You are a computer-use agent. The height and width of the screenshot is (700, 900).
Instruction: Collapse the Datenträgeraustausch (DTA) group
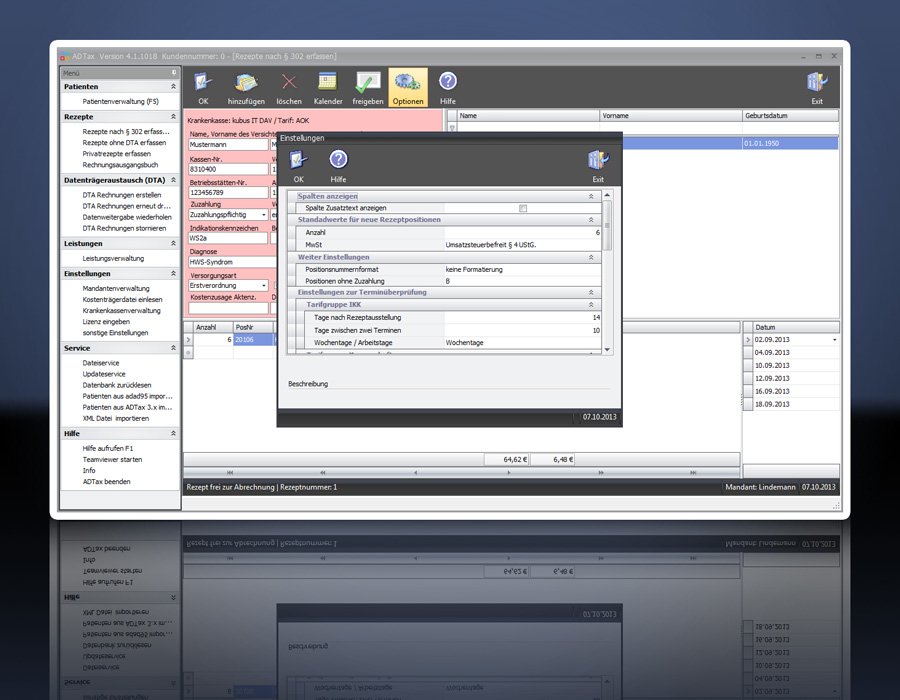(x=173, y=180)
